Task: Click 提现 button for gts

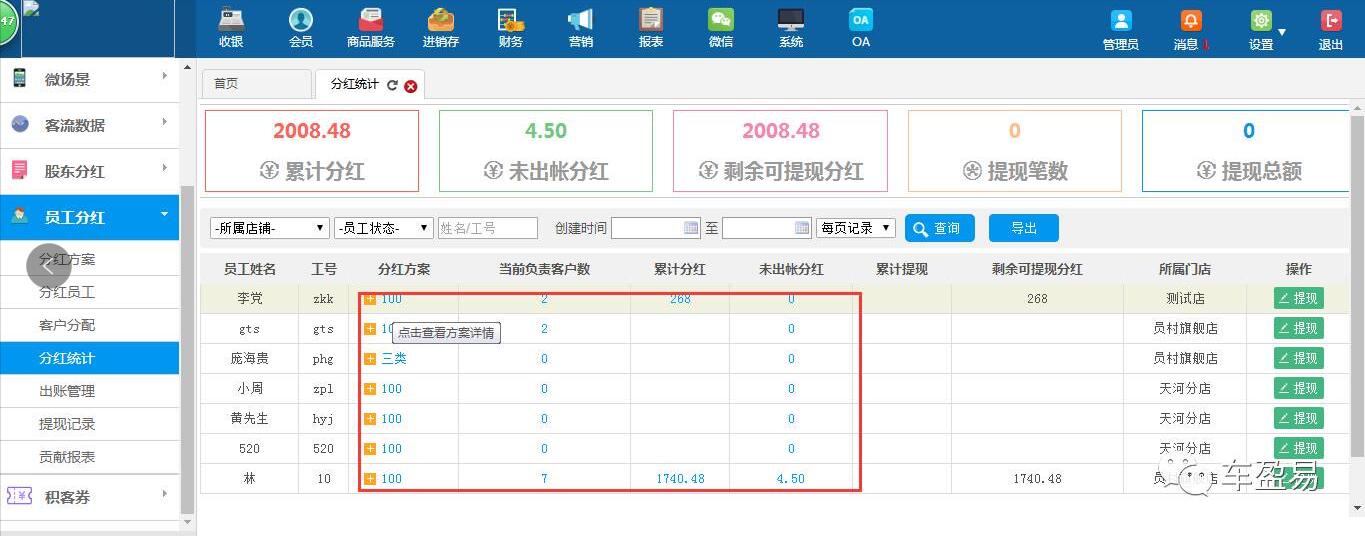Action: tap(1298, 328)
